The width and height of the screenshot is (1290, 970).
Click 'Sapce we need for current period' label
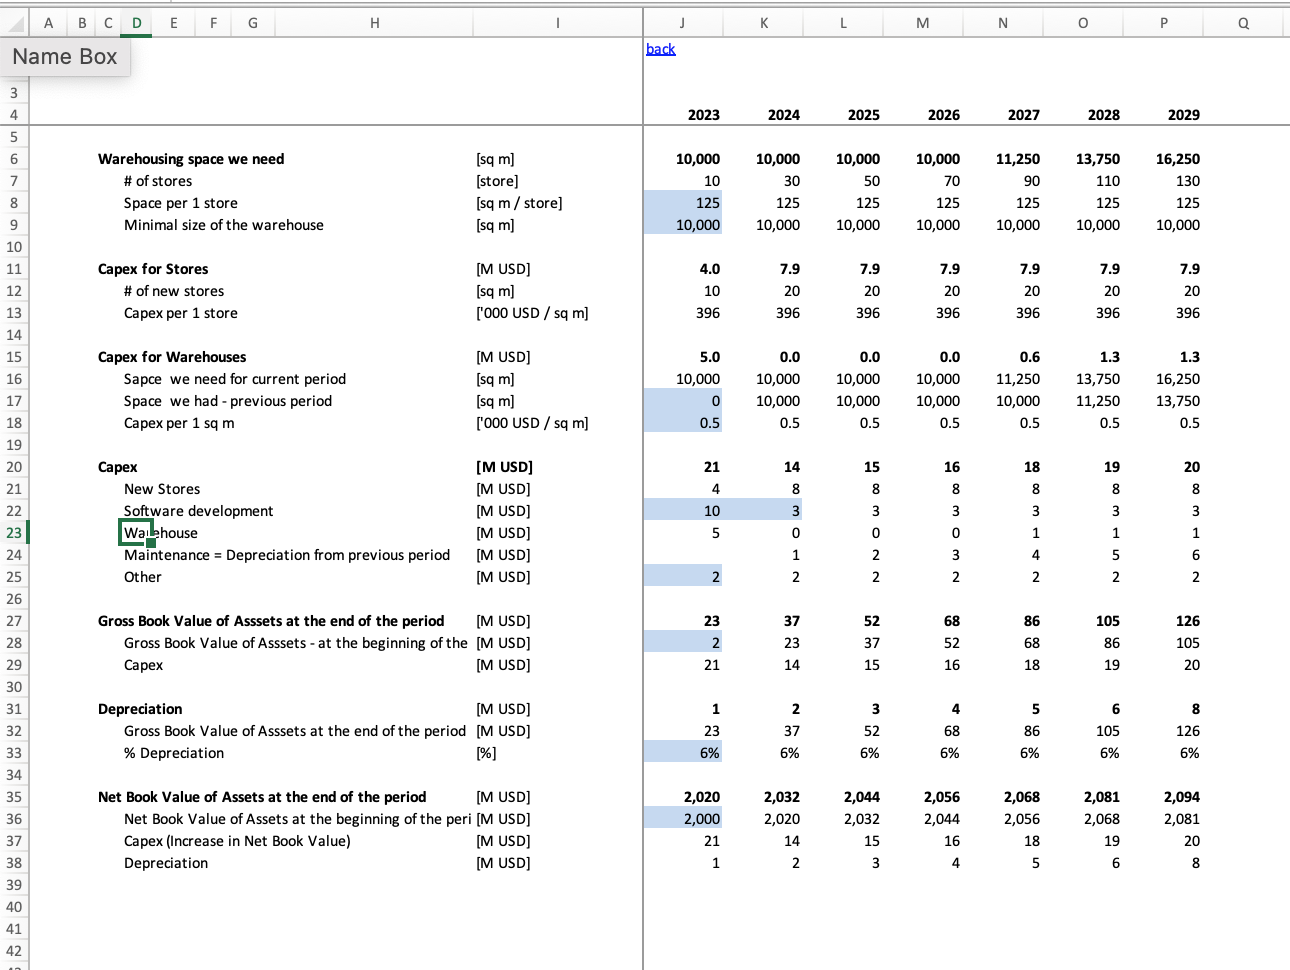pos(235,379)
